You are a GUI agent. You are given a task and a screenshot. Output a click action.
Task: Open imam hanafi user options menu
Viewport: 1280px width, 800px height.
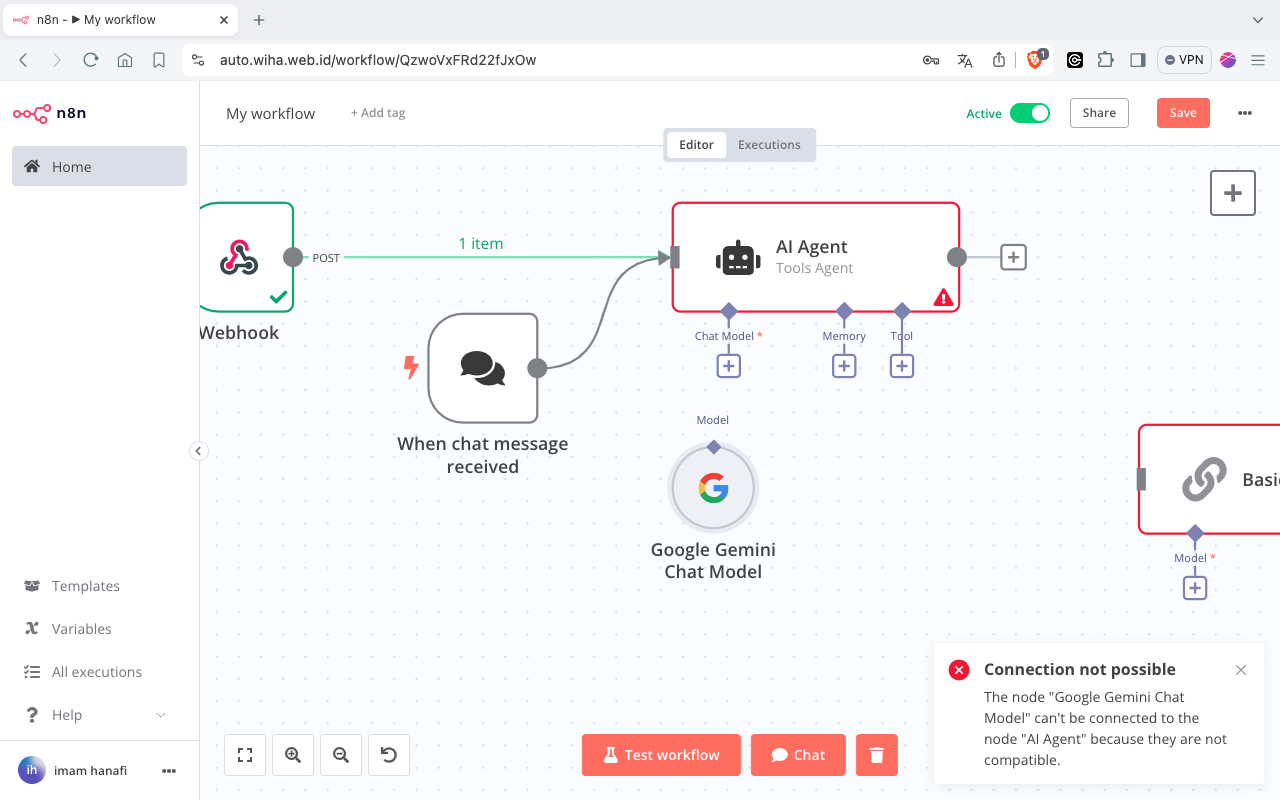pos(169,771)
